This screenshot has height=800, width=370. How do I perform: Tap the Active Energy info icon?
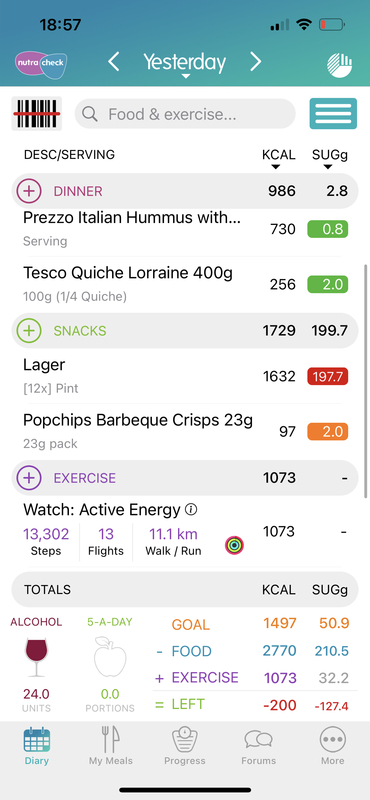191,509
